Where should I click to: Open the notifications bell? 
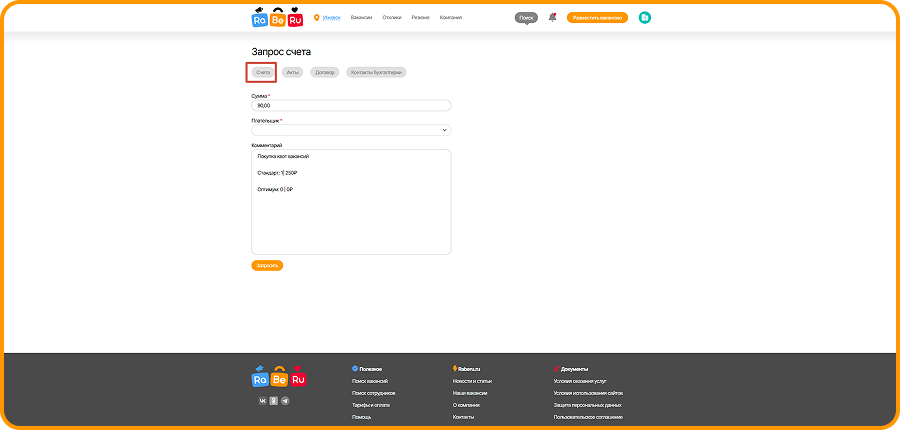(552, 17)
